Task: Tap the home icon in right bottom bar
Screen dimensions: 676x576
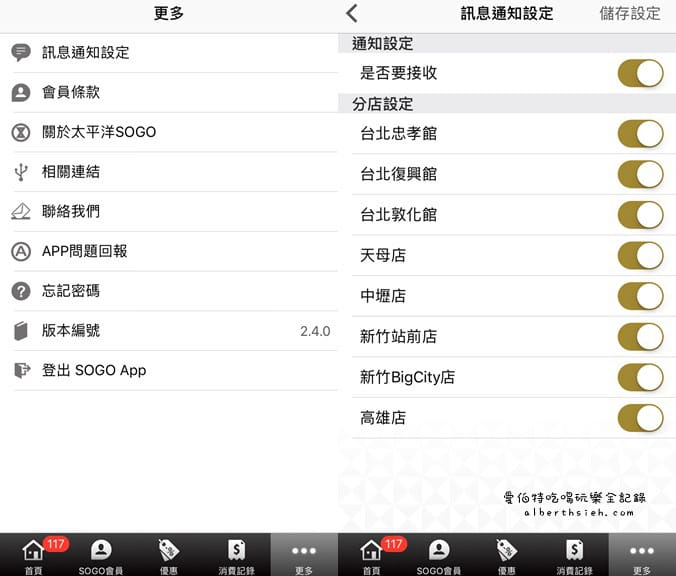Action: pyautogui.click(x=371, y=551)
